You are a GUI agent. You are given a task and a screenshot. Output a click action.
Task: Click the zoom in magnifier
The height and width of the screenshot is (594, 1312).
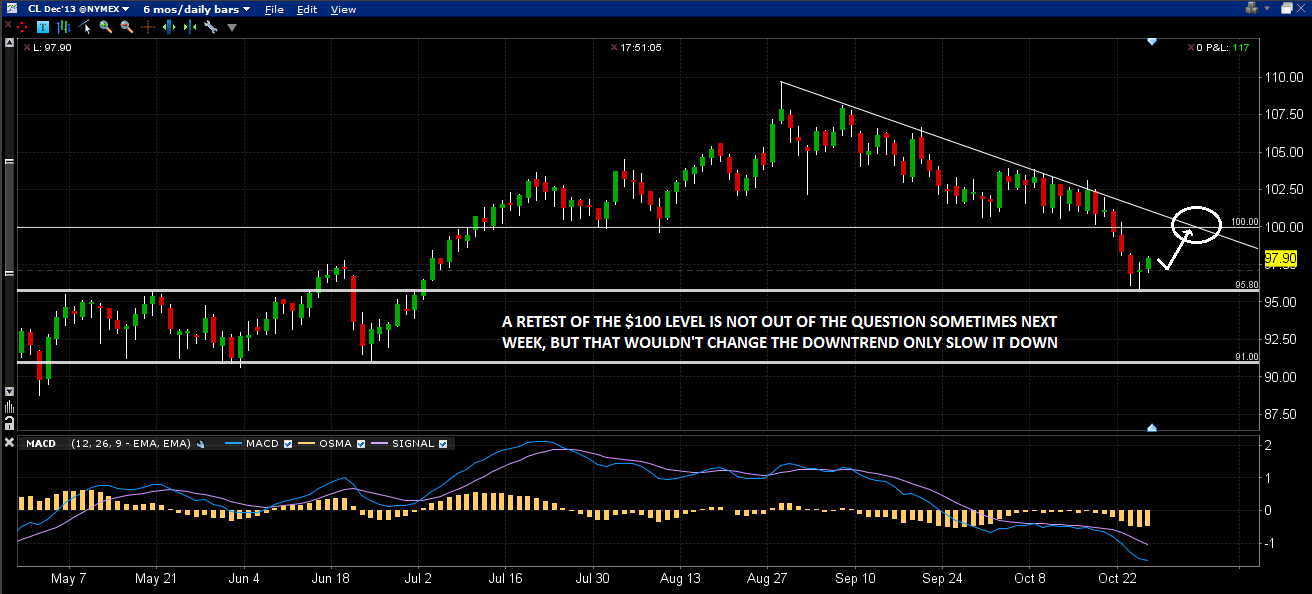pyautogui.click(x=106, y=27)
